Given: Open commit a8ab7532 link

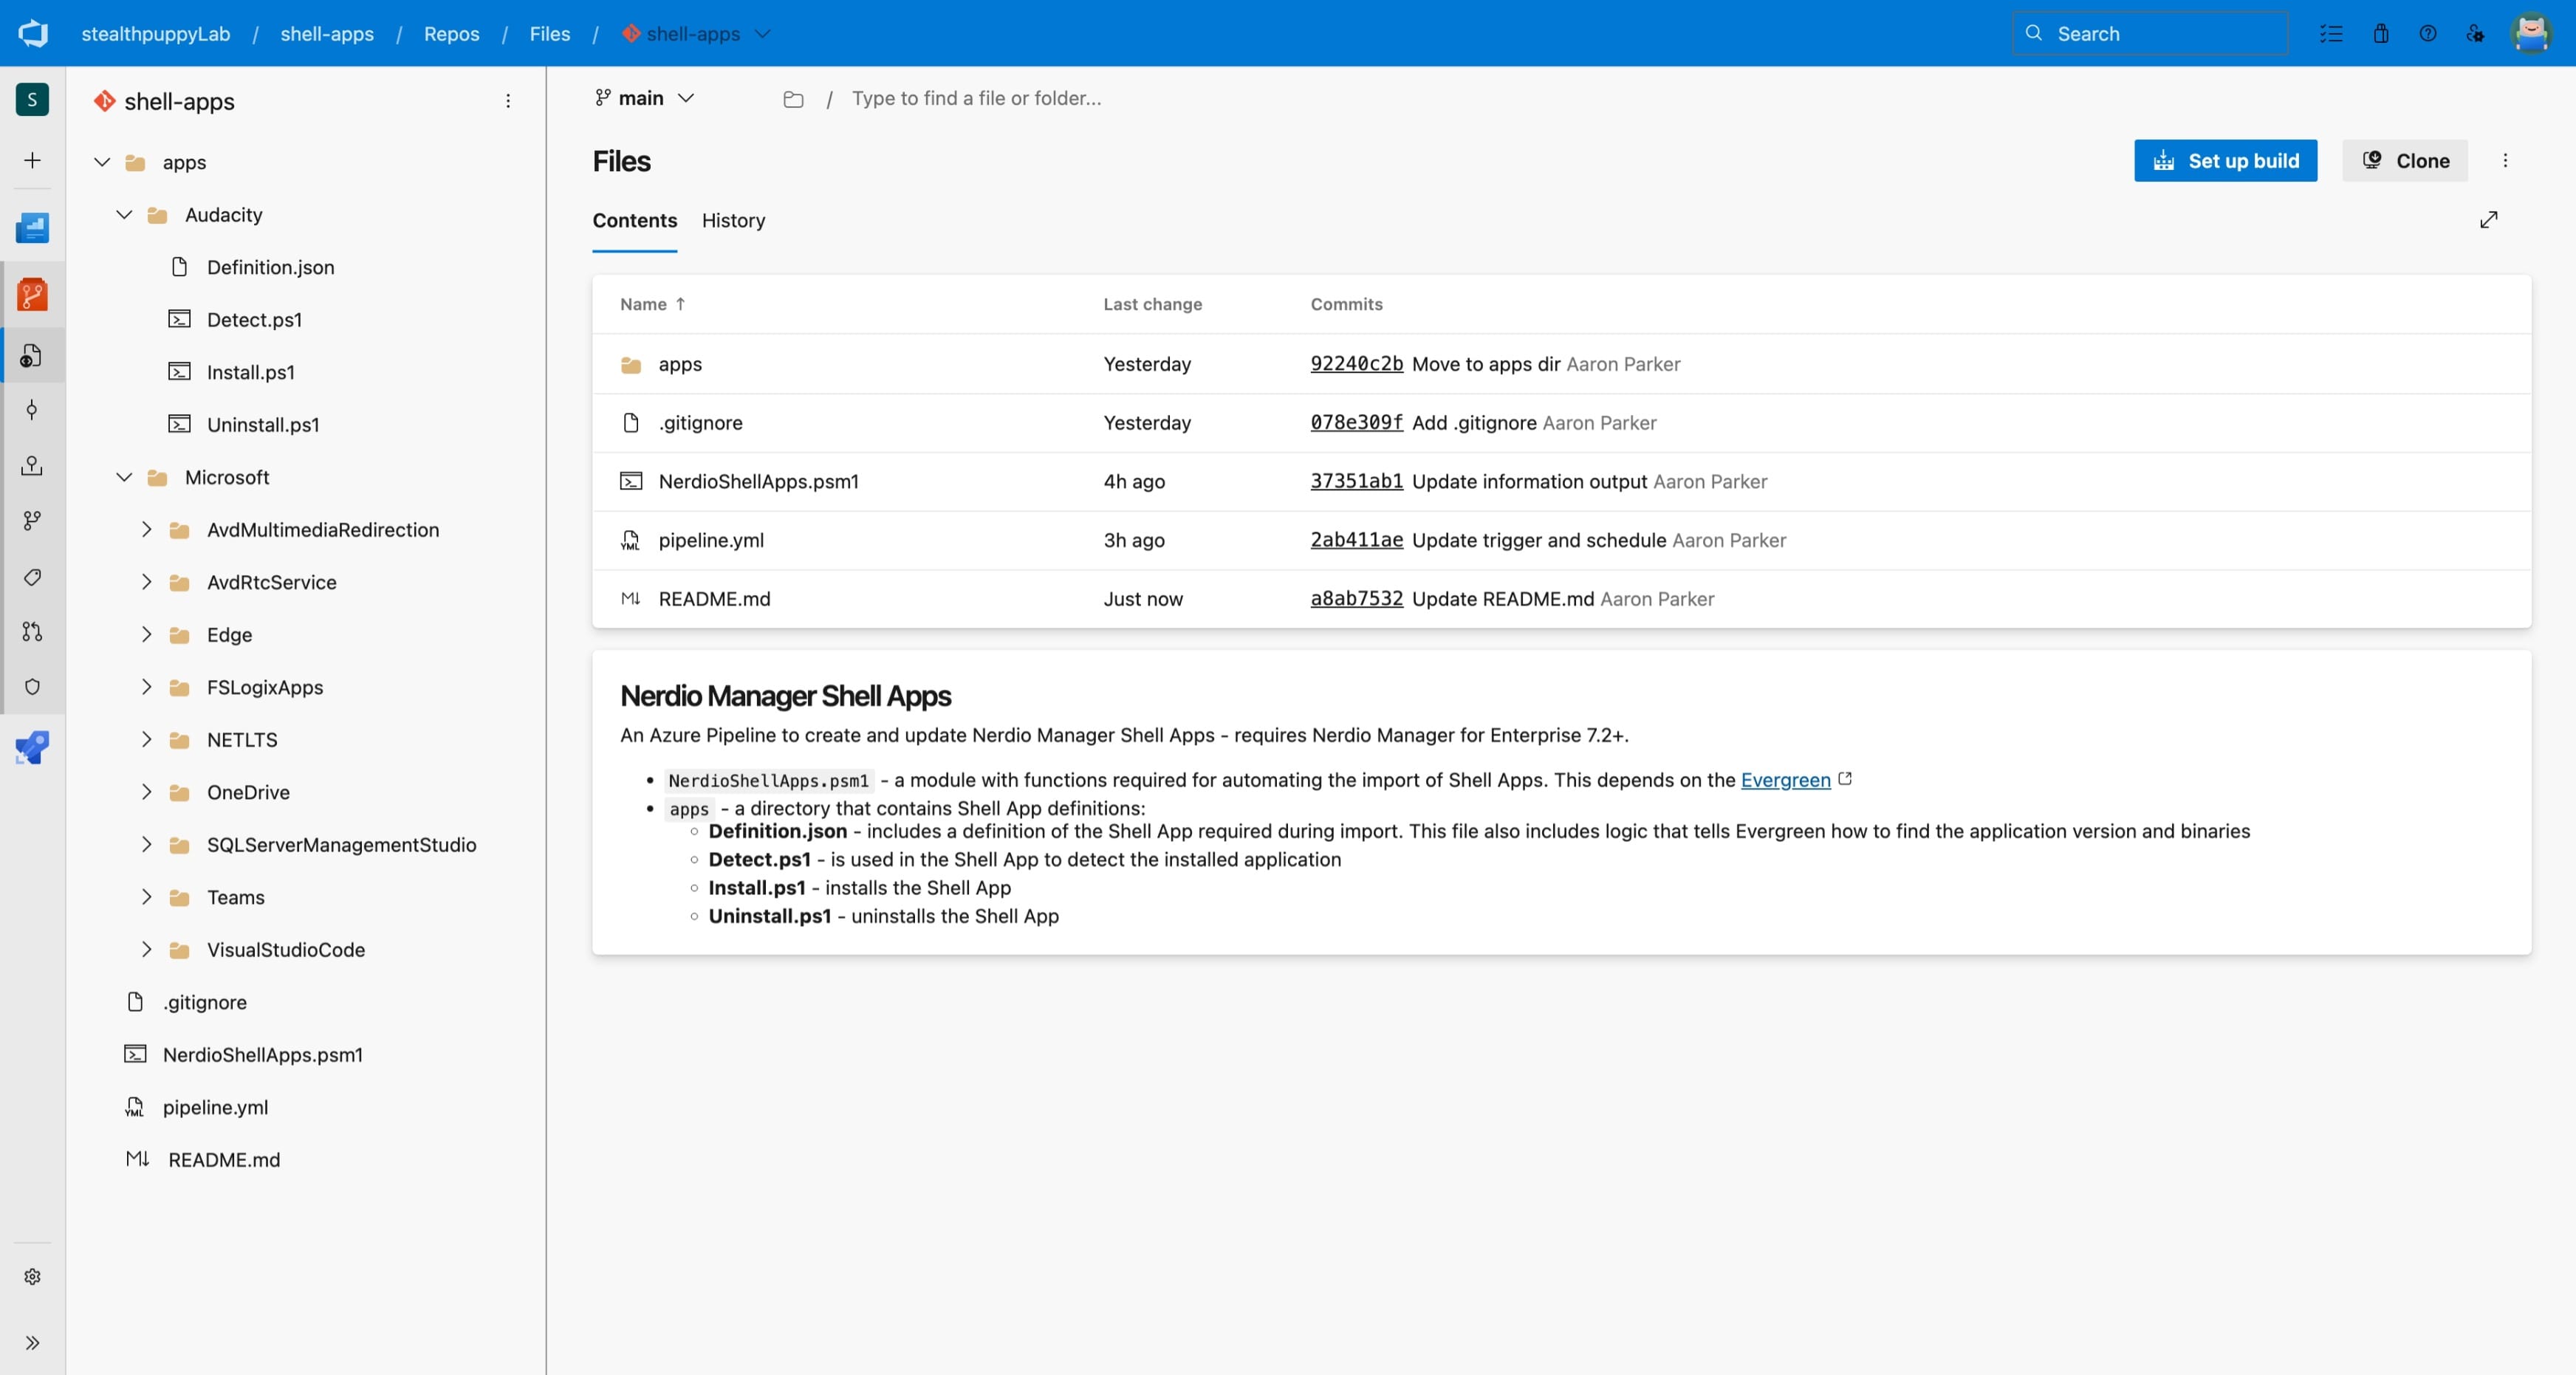Looking at the screenshot, I should click(1356, 599).
